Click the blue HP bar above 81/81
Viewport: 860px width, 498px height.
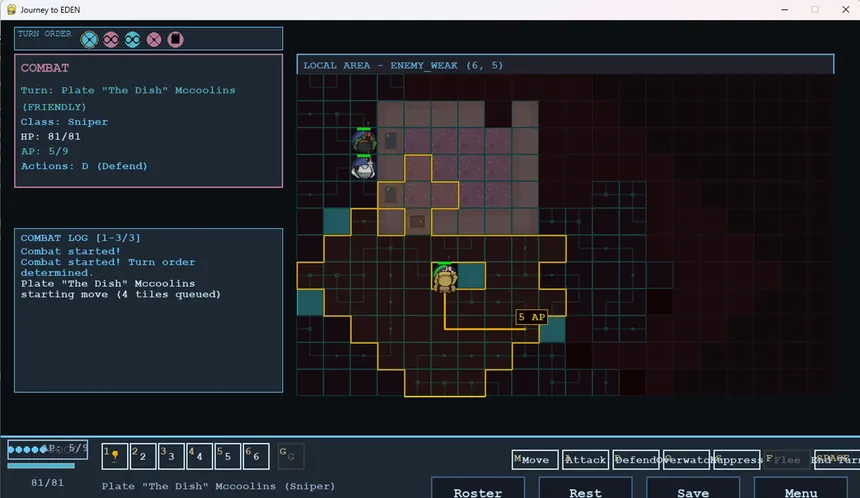[x=41, y=466]
